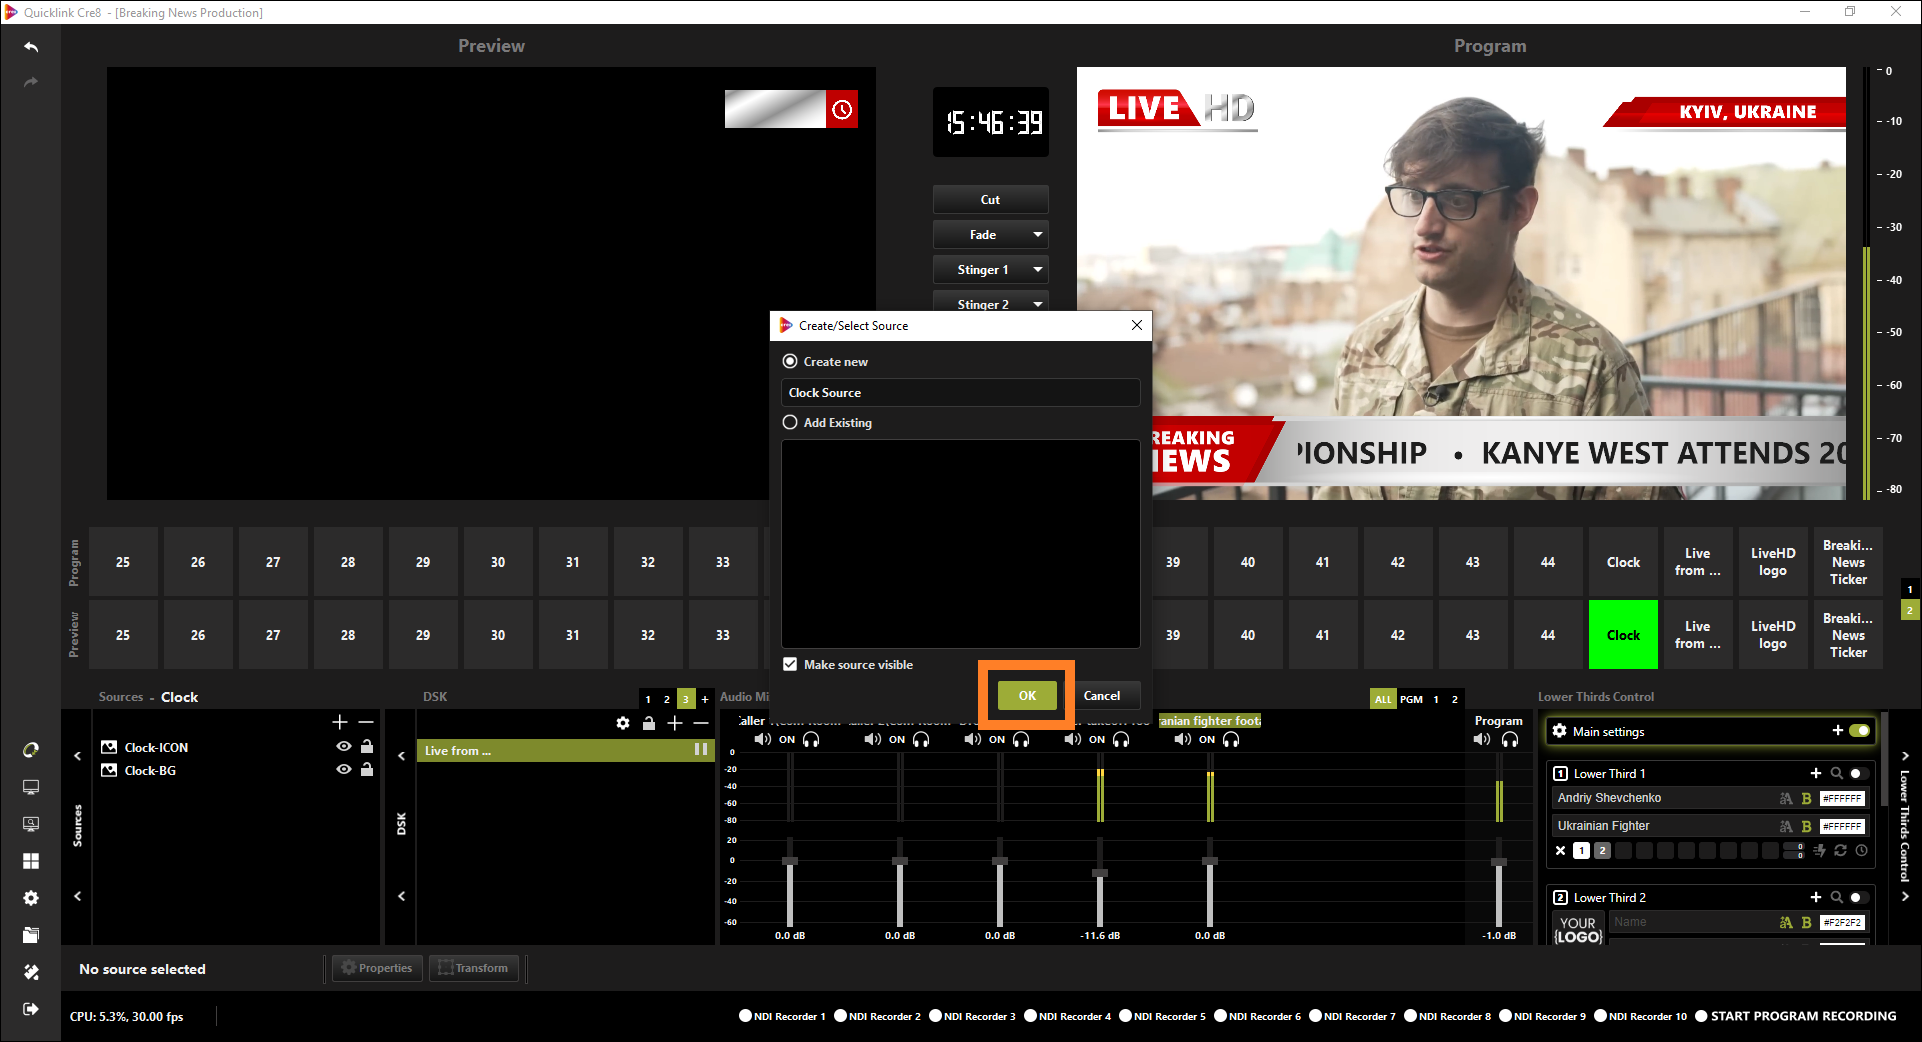Switch to DSK tab 2
The width and height of the screenshot is (1922, 1042).
667,699
